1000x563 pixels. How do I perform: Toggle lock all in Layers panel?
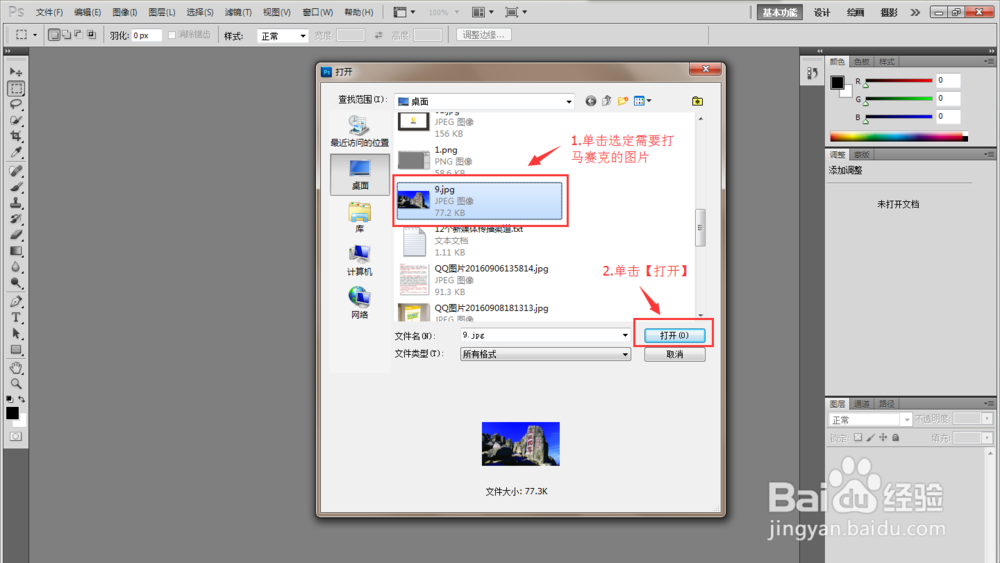(x=895, y=437)
